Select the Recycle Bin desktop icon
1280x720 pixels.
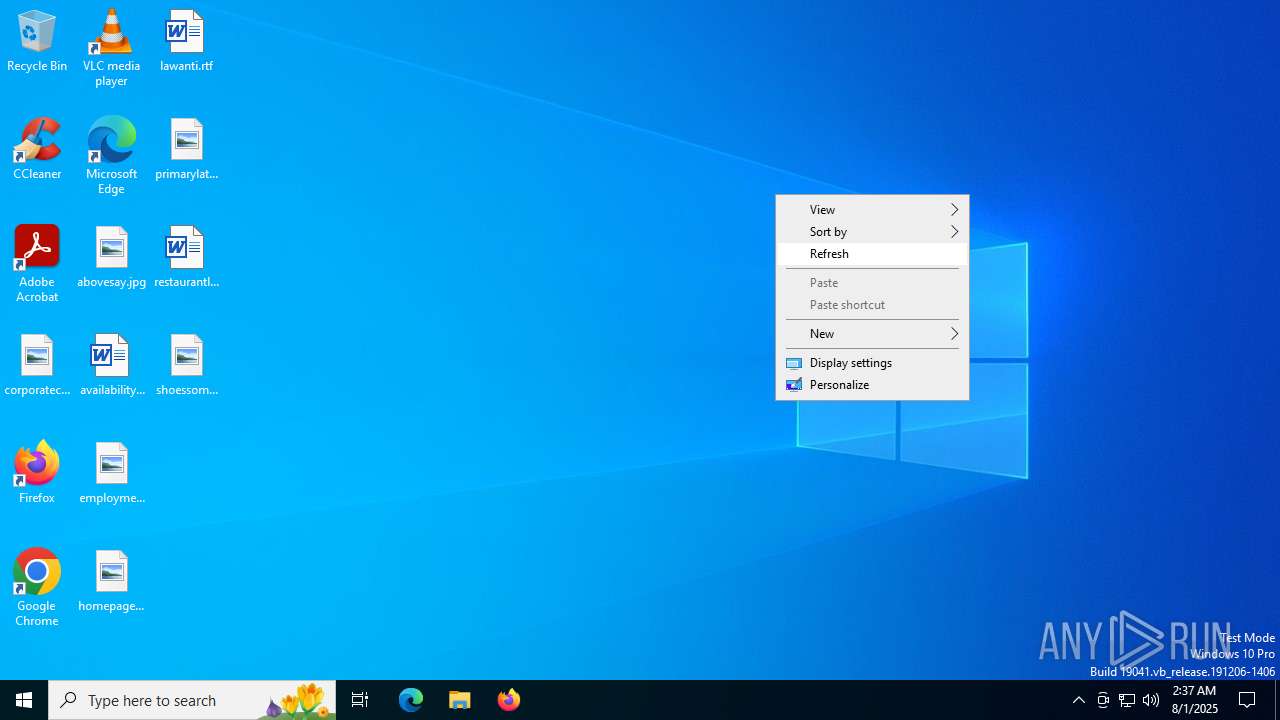coord(37,41)
